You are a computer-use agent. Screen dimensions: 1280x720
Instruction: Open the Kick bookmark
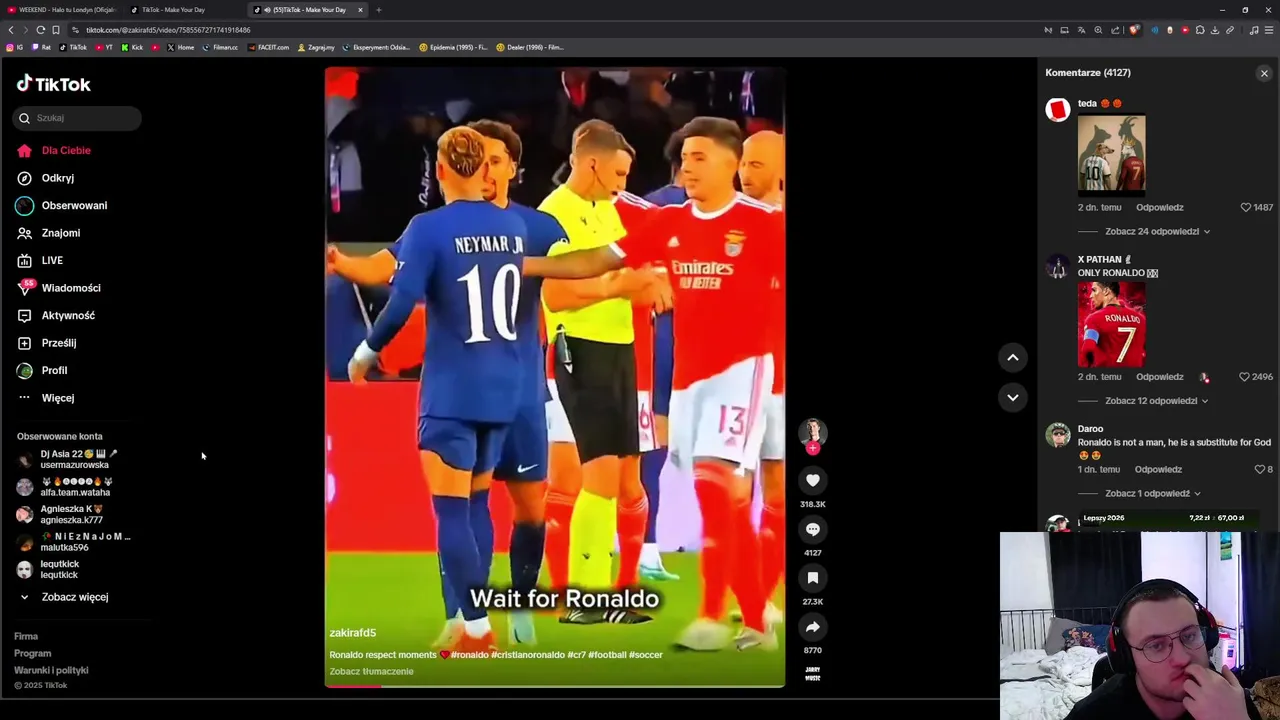point(132,47)
